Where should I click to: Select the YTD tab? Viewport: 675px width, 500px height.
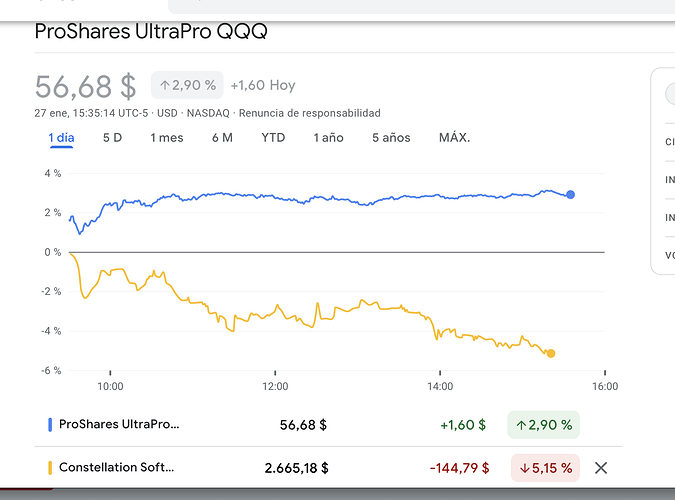273,138
